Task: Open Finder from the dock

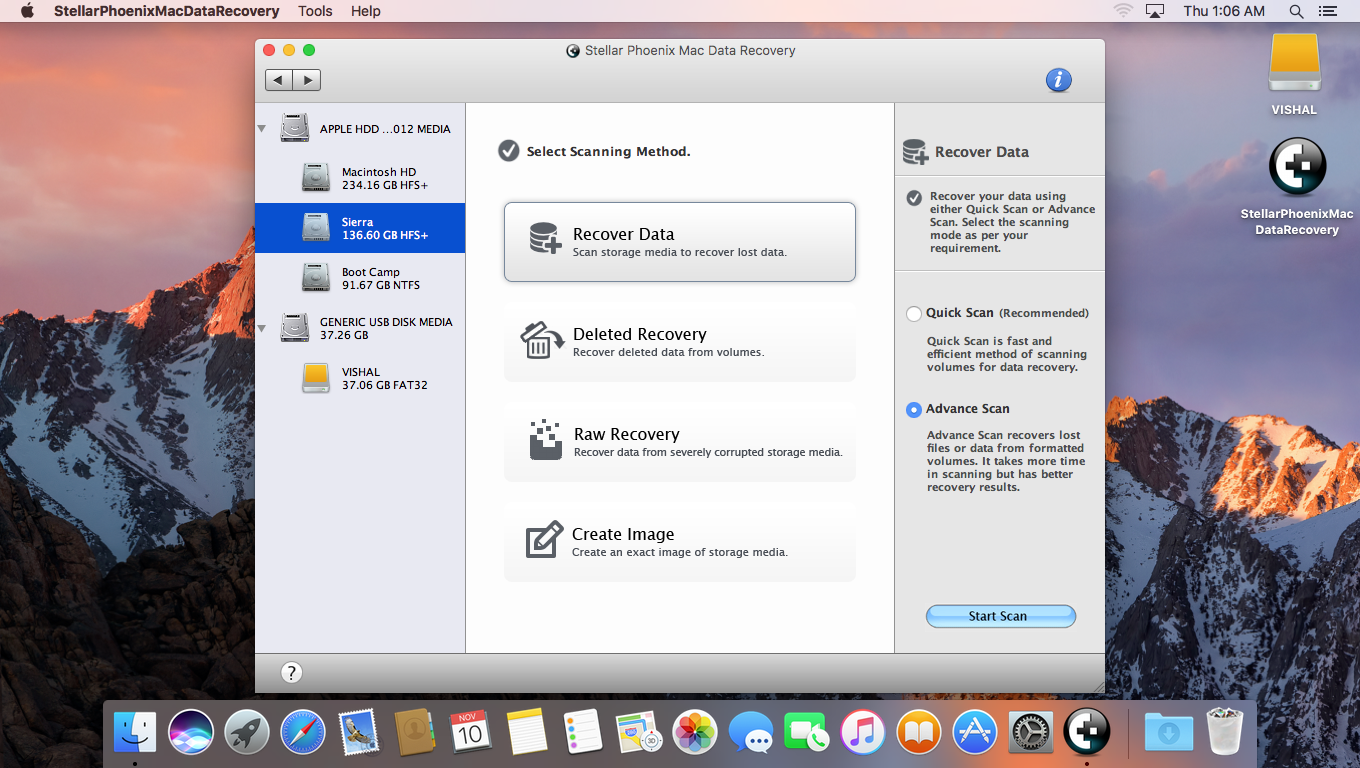Action: (135, 732)
